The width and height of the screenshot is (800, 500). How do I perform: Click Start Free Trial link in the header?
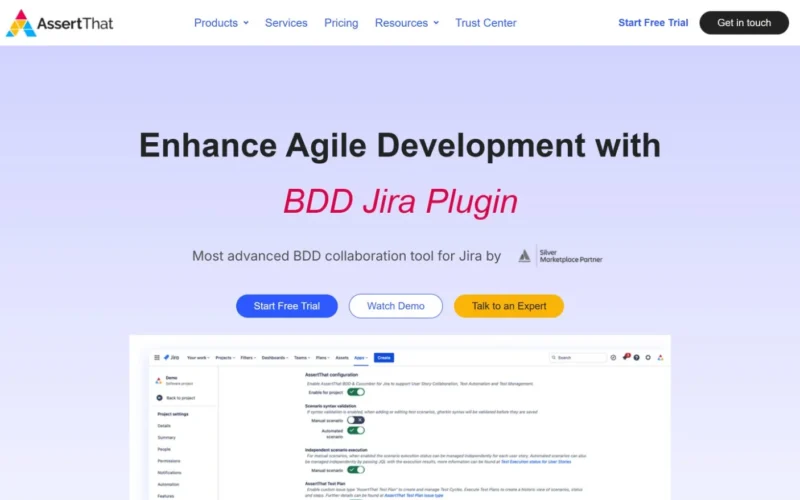(x=653, y=23)
